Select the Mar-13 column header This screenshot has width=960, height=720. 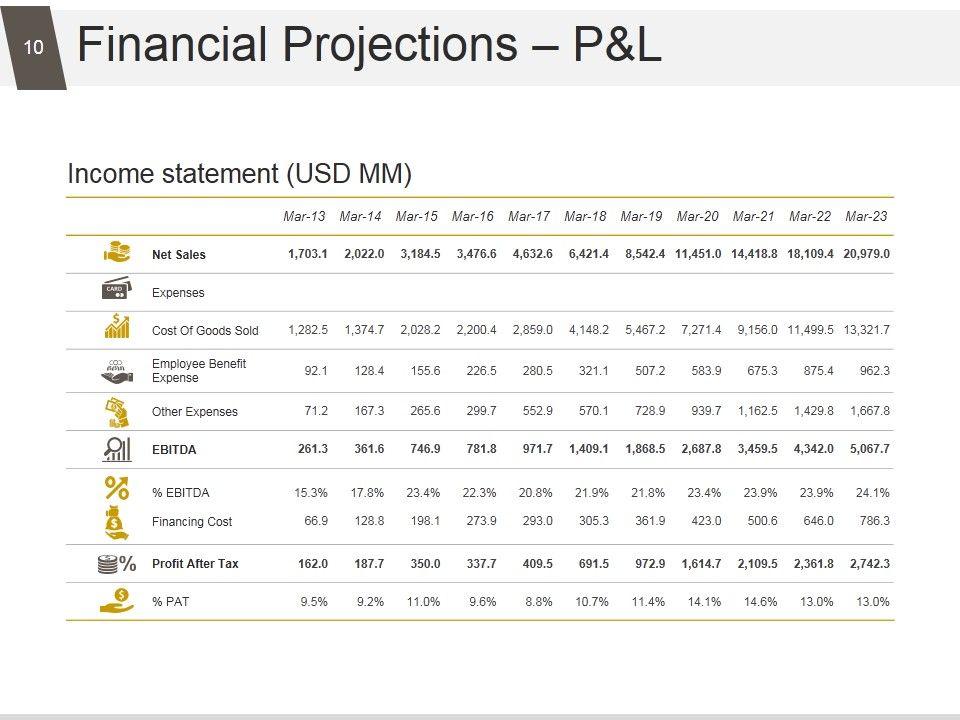point(304,216)
